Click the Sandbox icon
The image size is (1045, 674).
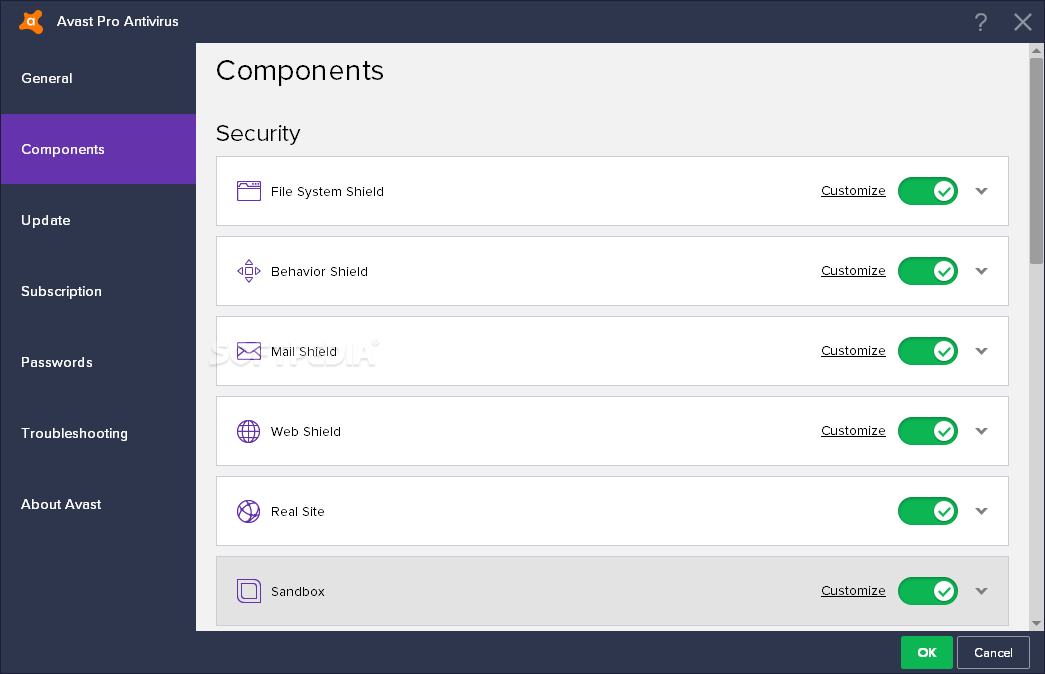pyautogui.click(x=249, y=591)
